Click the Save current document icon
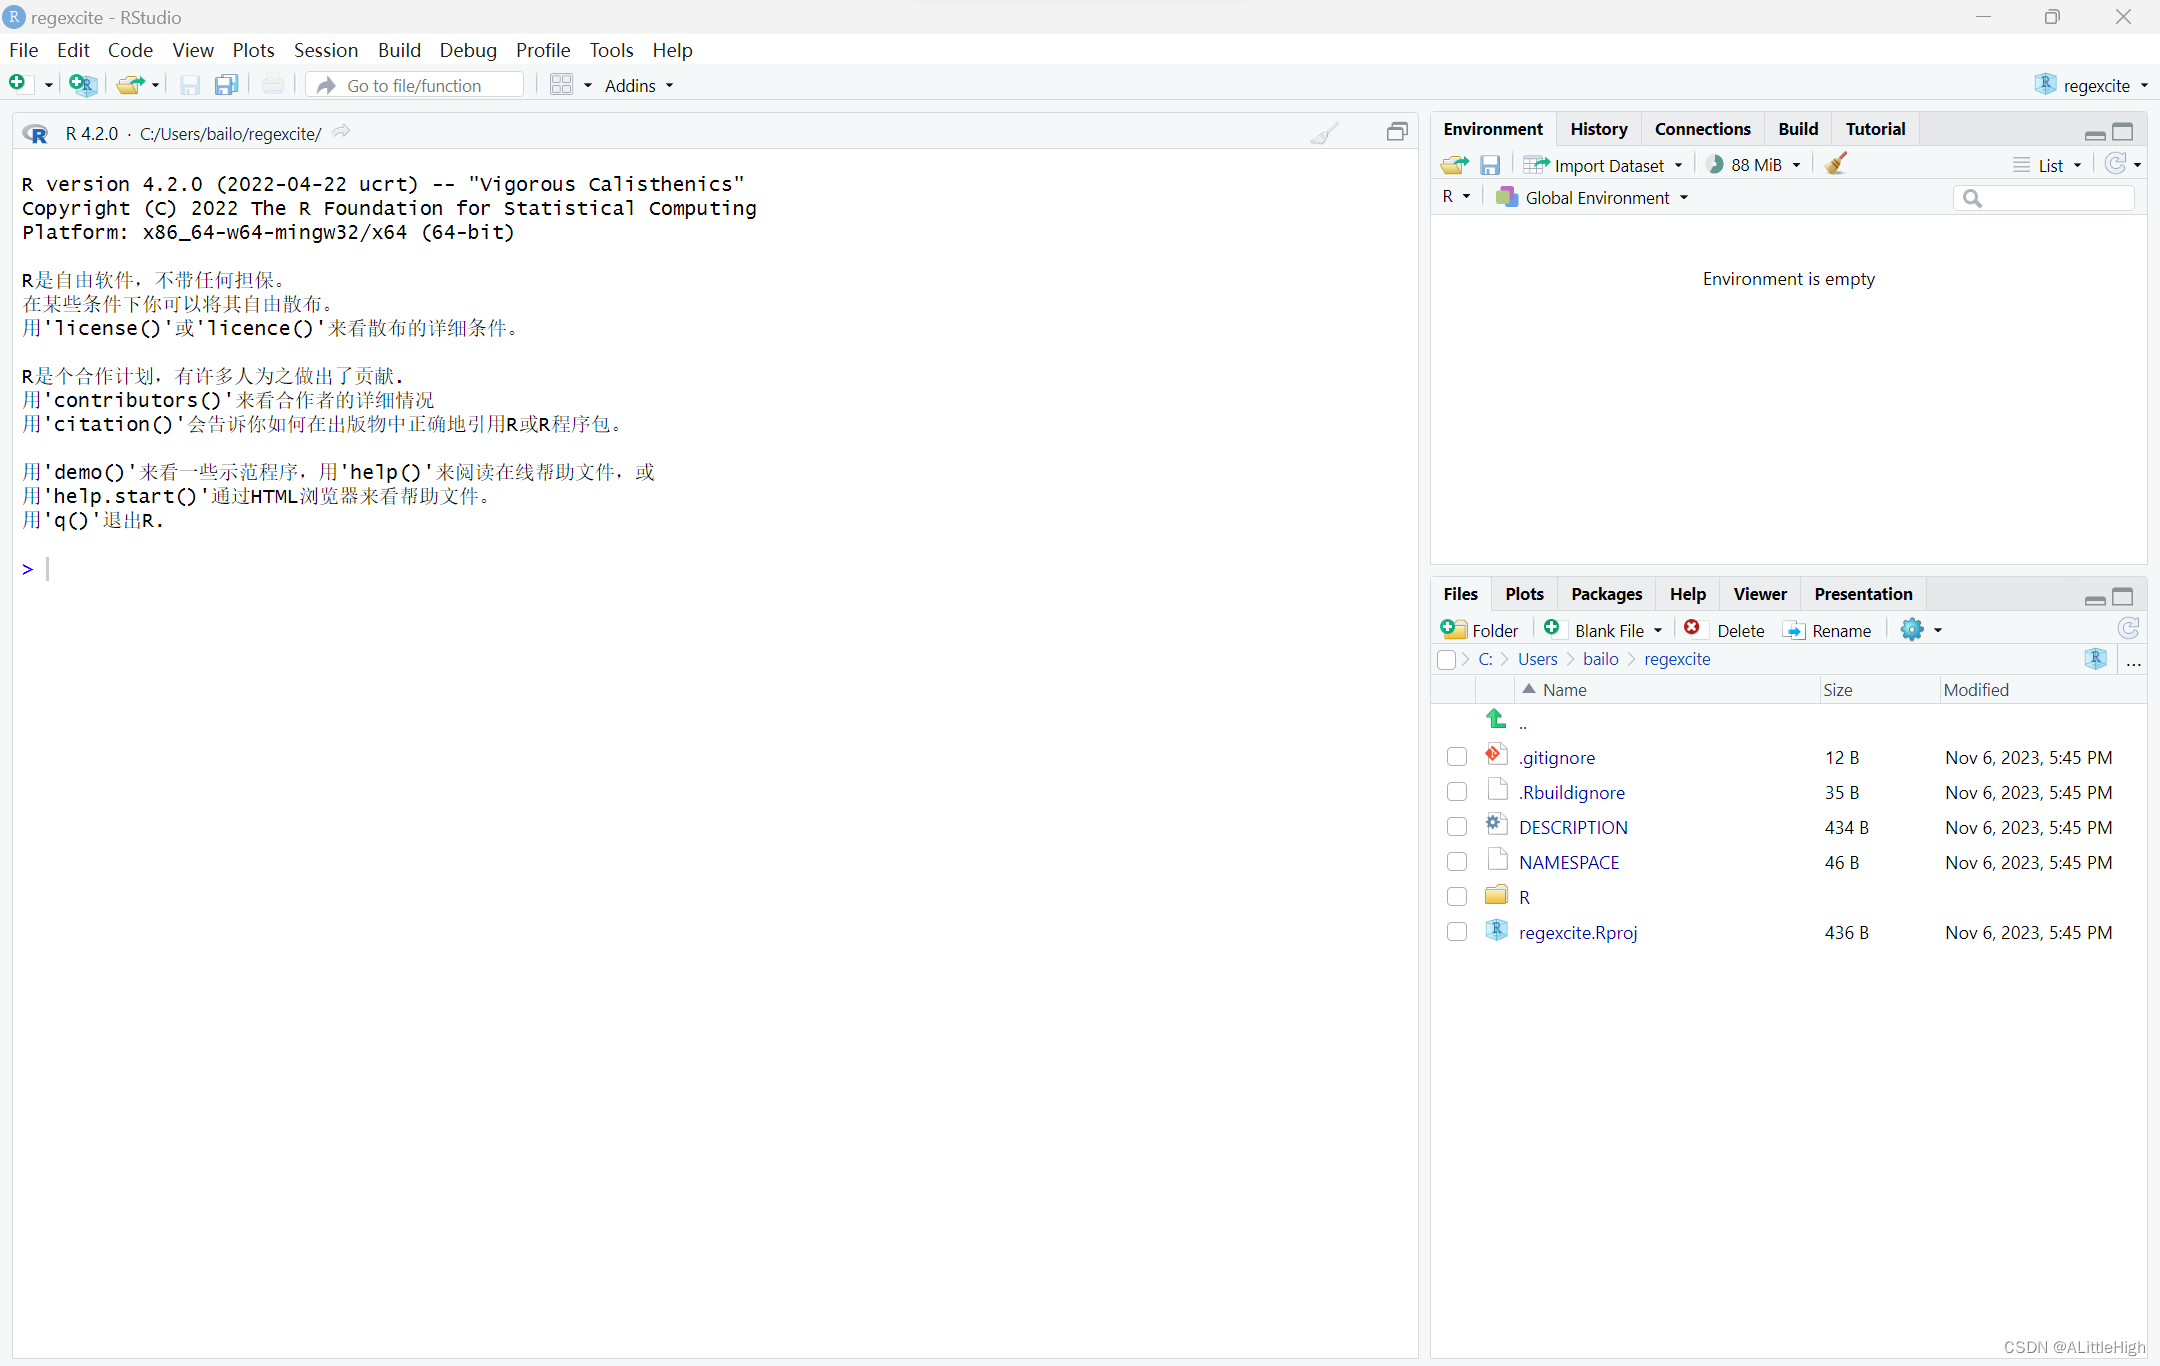The height and width of the screenshot is (1366, 2160). (x=190, y=85)
